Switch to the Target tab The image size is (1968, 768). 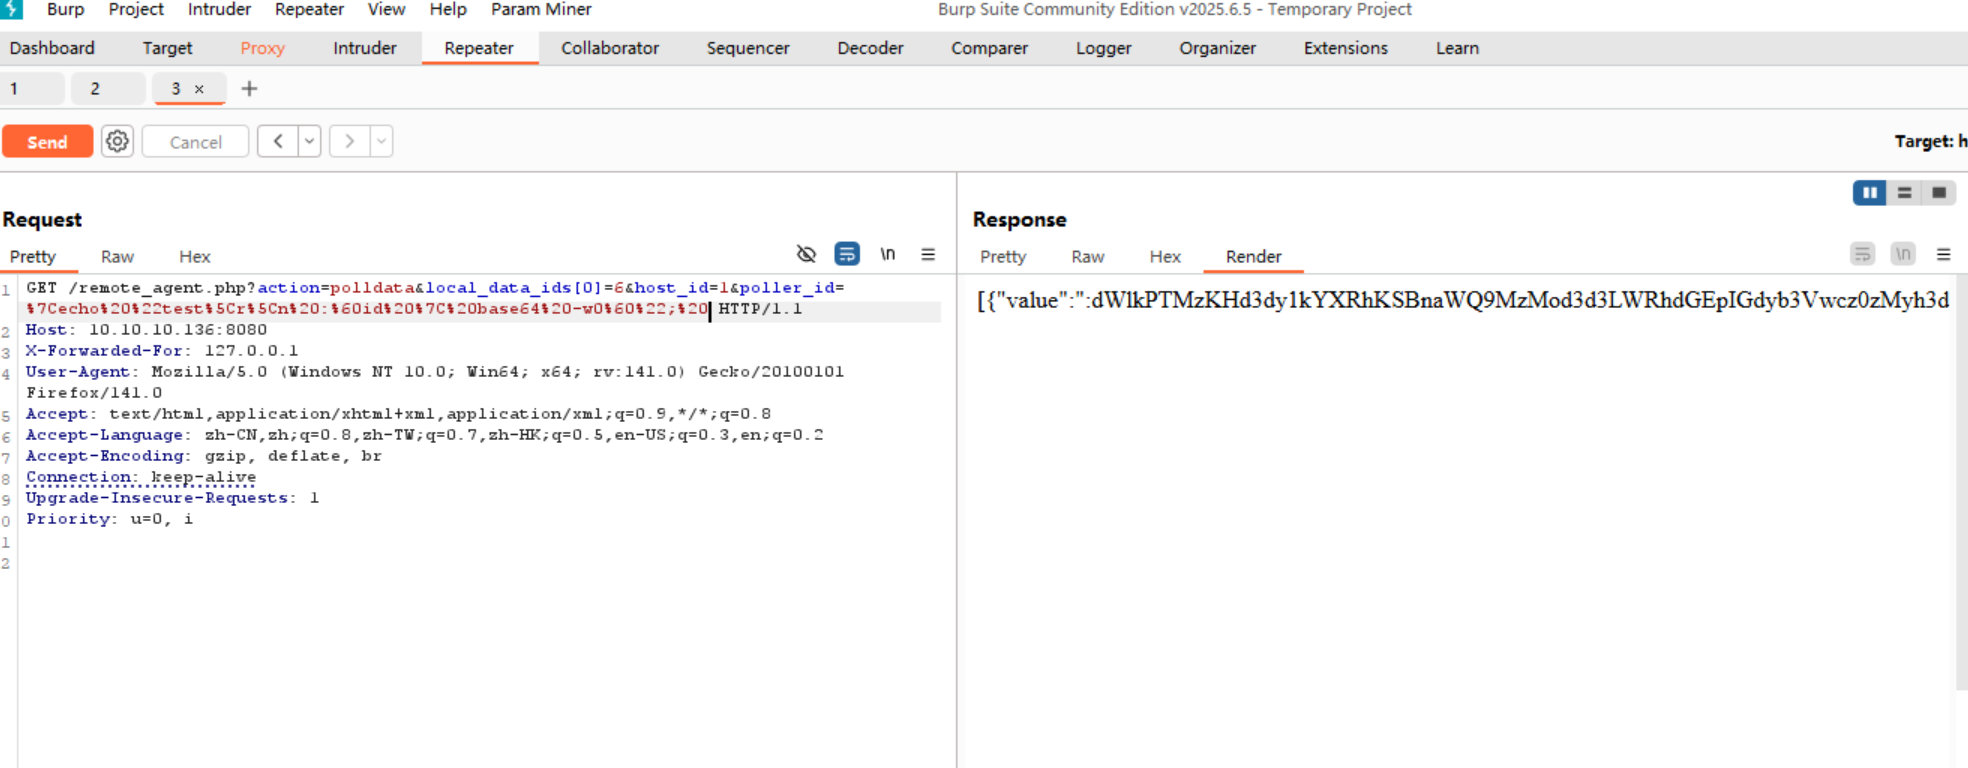pyautogui.click(x=167, y=48)
